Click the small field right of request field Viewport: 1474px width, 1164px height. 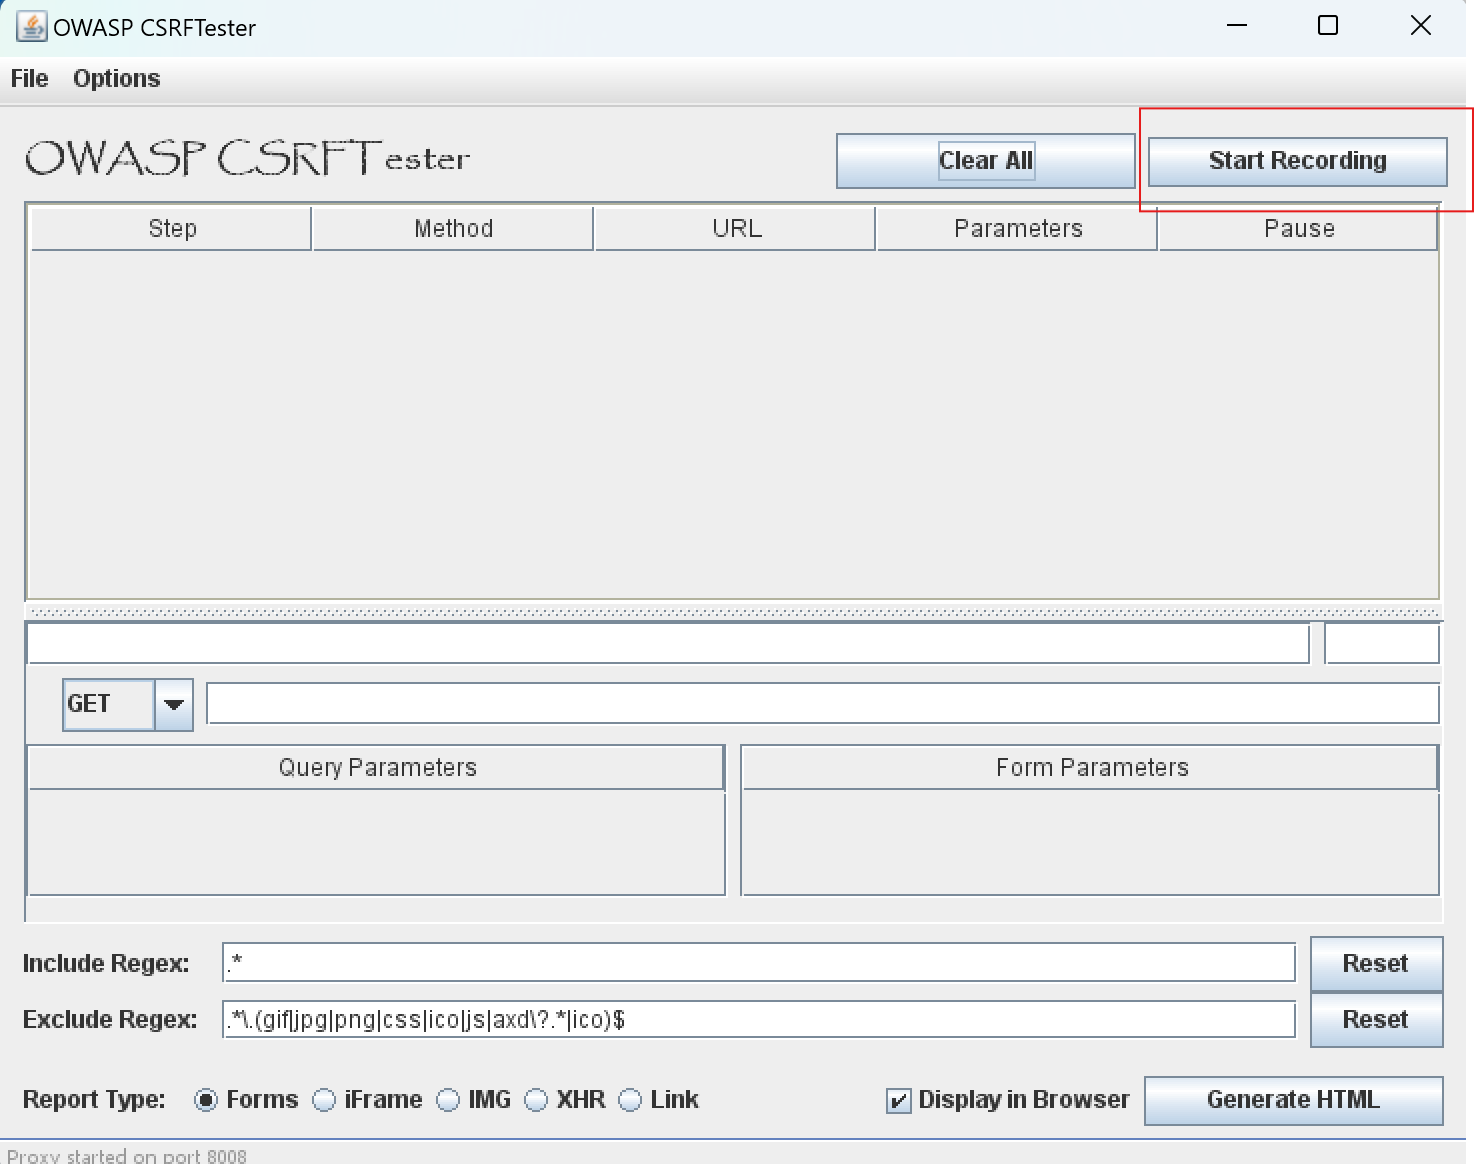tap(1382, 643)
